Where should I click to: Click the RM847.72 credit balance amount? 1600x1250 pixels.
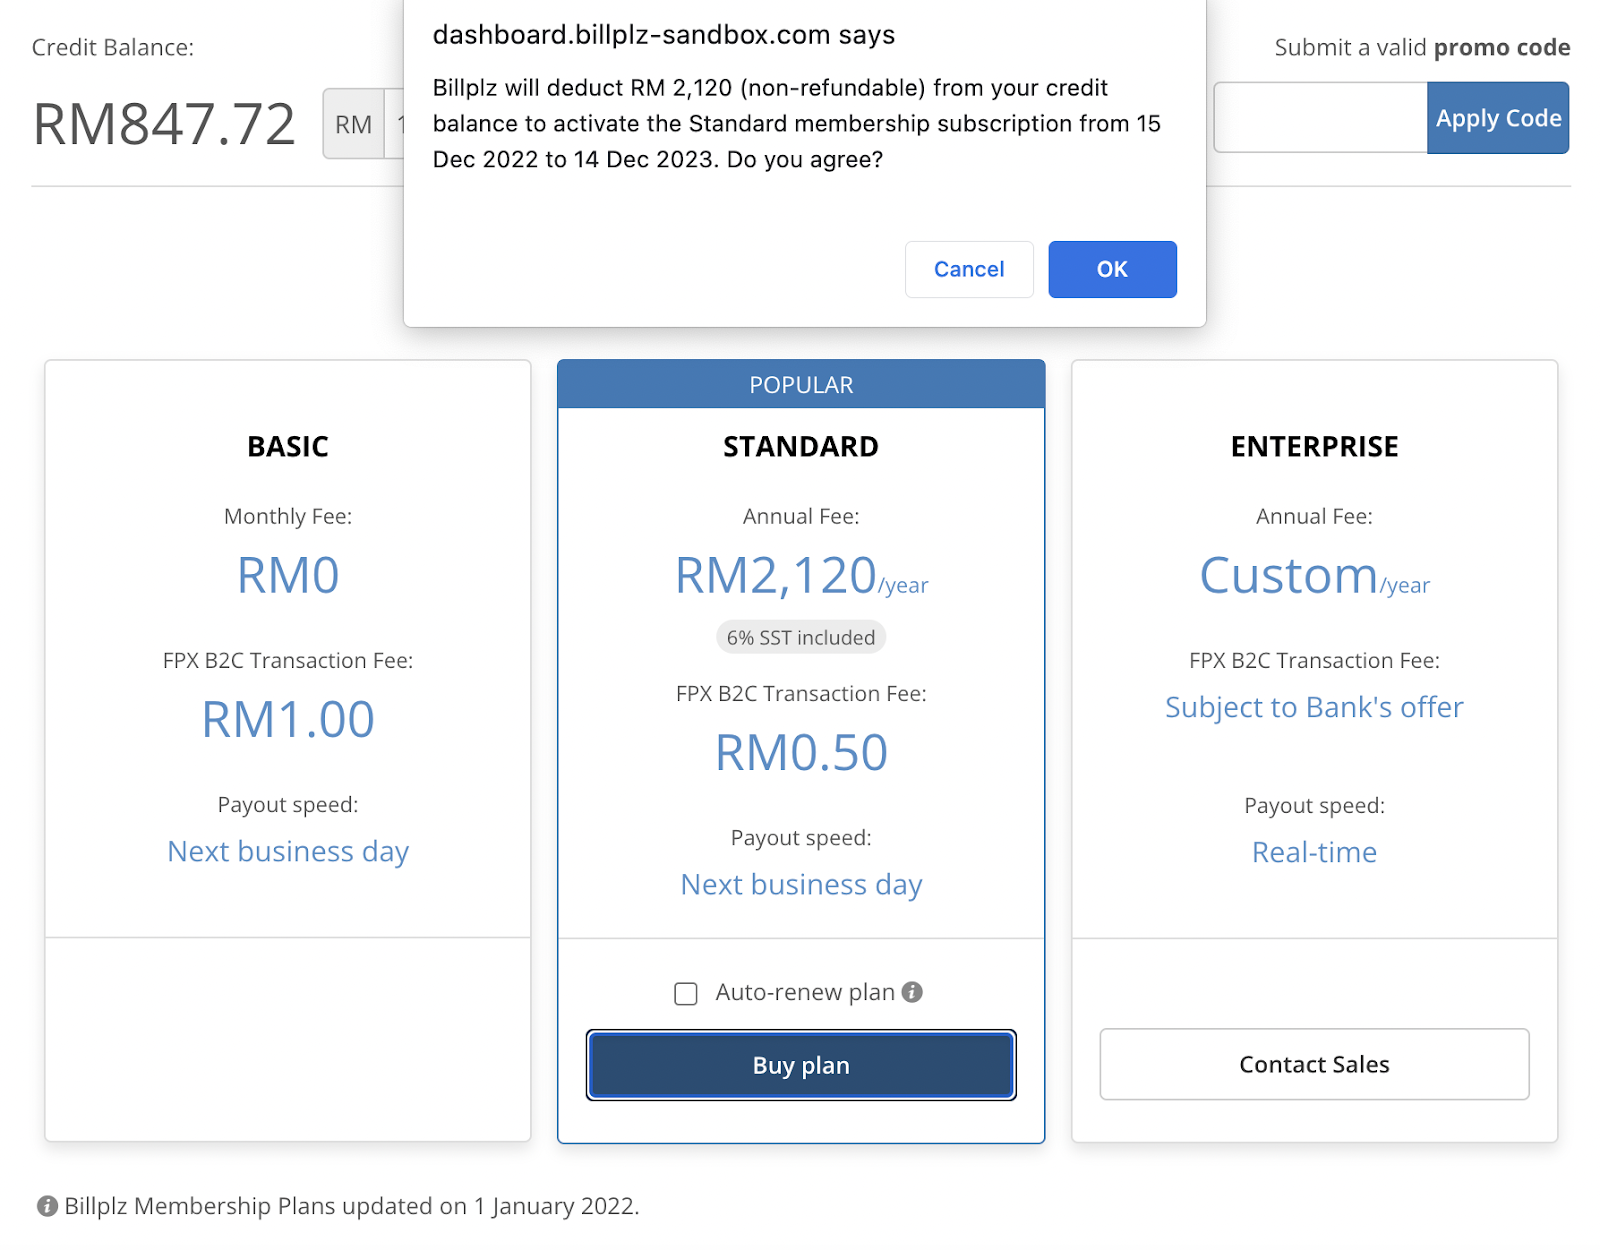coord(164,124)
